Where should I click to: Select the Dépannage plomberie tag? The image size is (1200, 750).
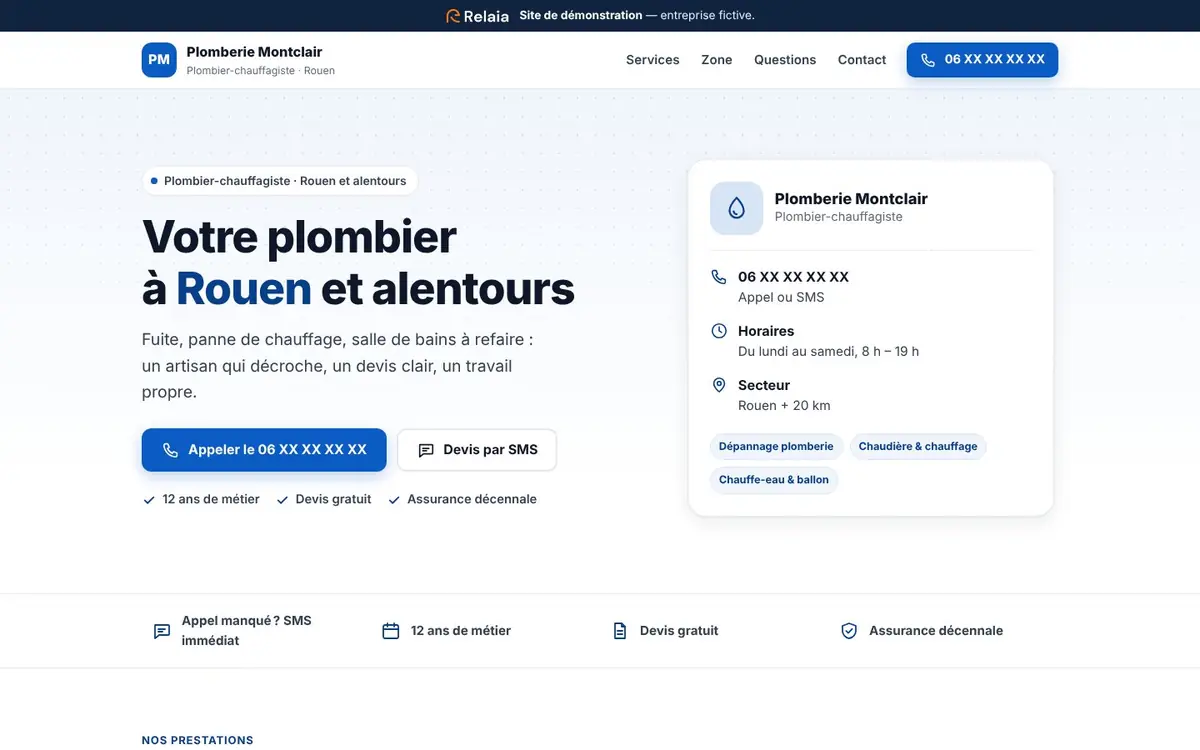click(776, 446)
